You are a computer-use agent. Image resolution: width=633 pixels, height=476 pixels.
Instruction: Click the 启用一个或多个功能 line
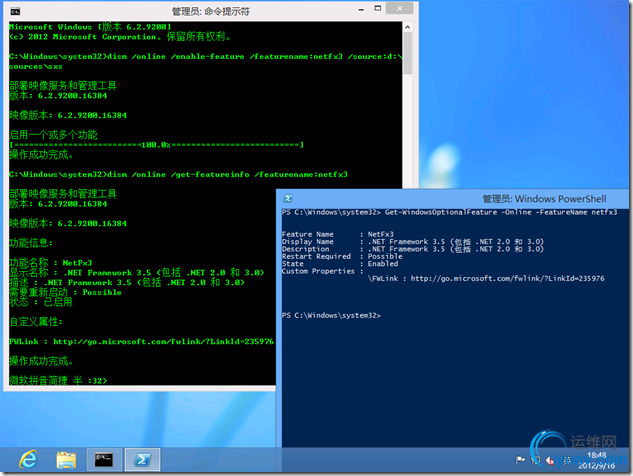pyautogui.click(x=53, y=134)
